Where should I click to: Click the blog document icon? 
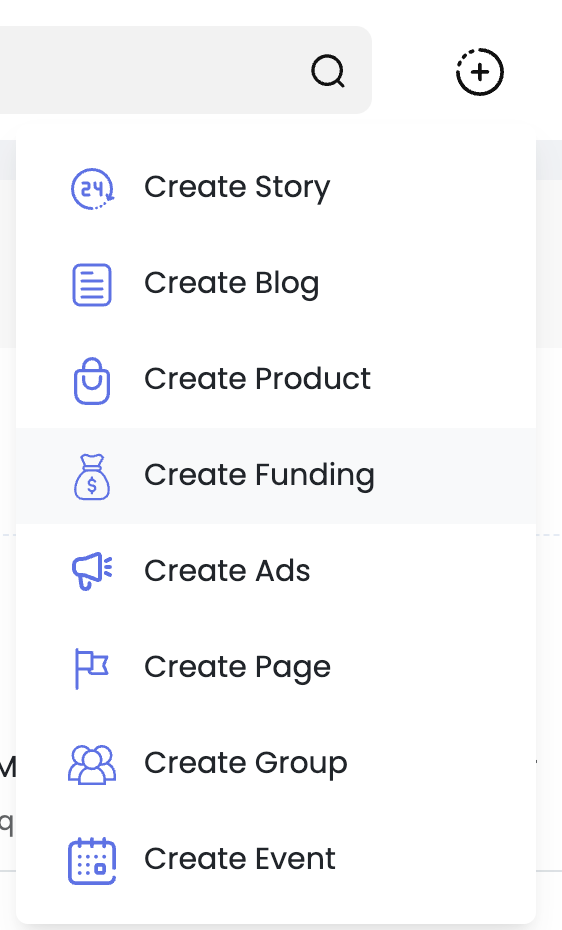[x=92, y=285]
